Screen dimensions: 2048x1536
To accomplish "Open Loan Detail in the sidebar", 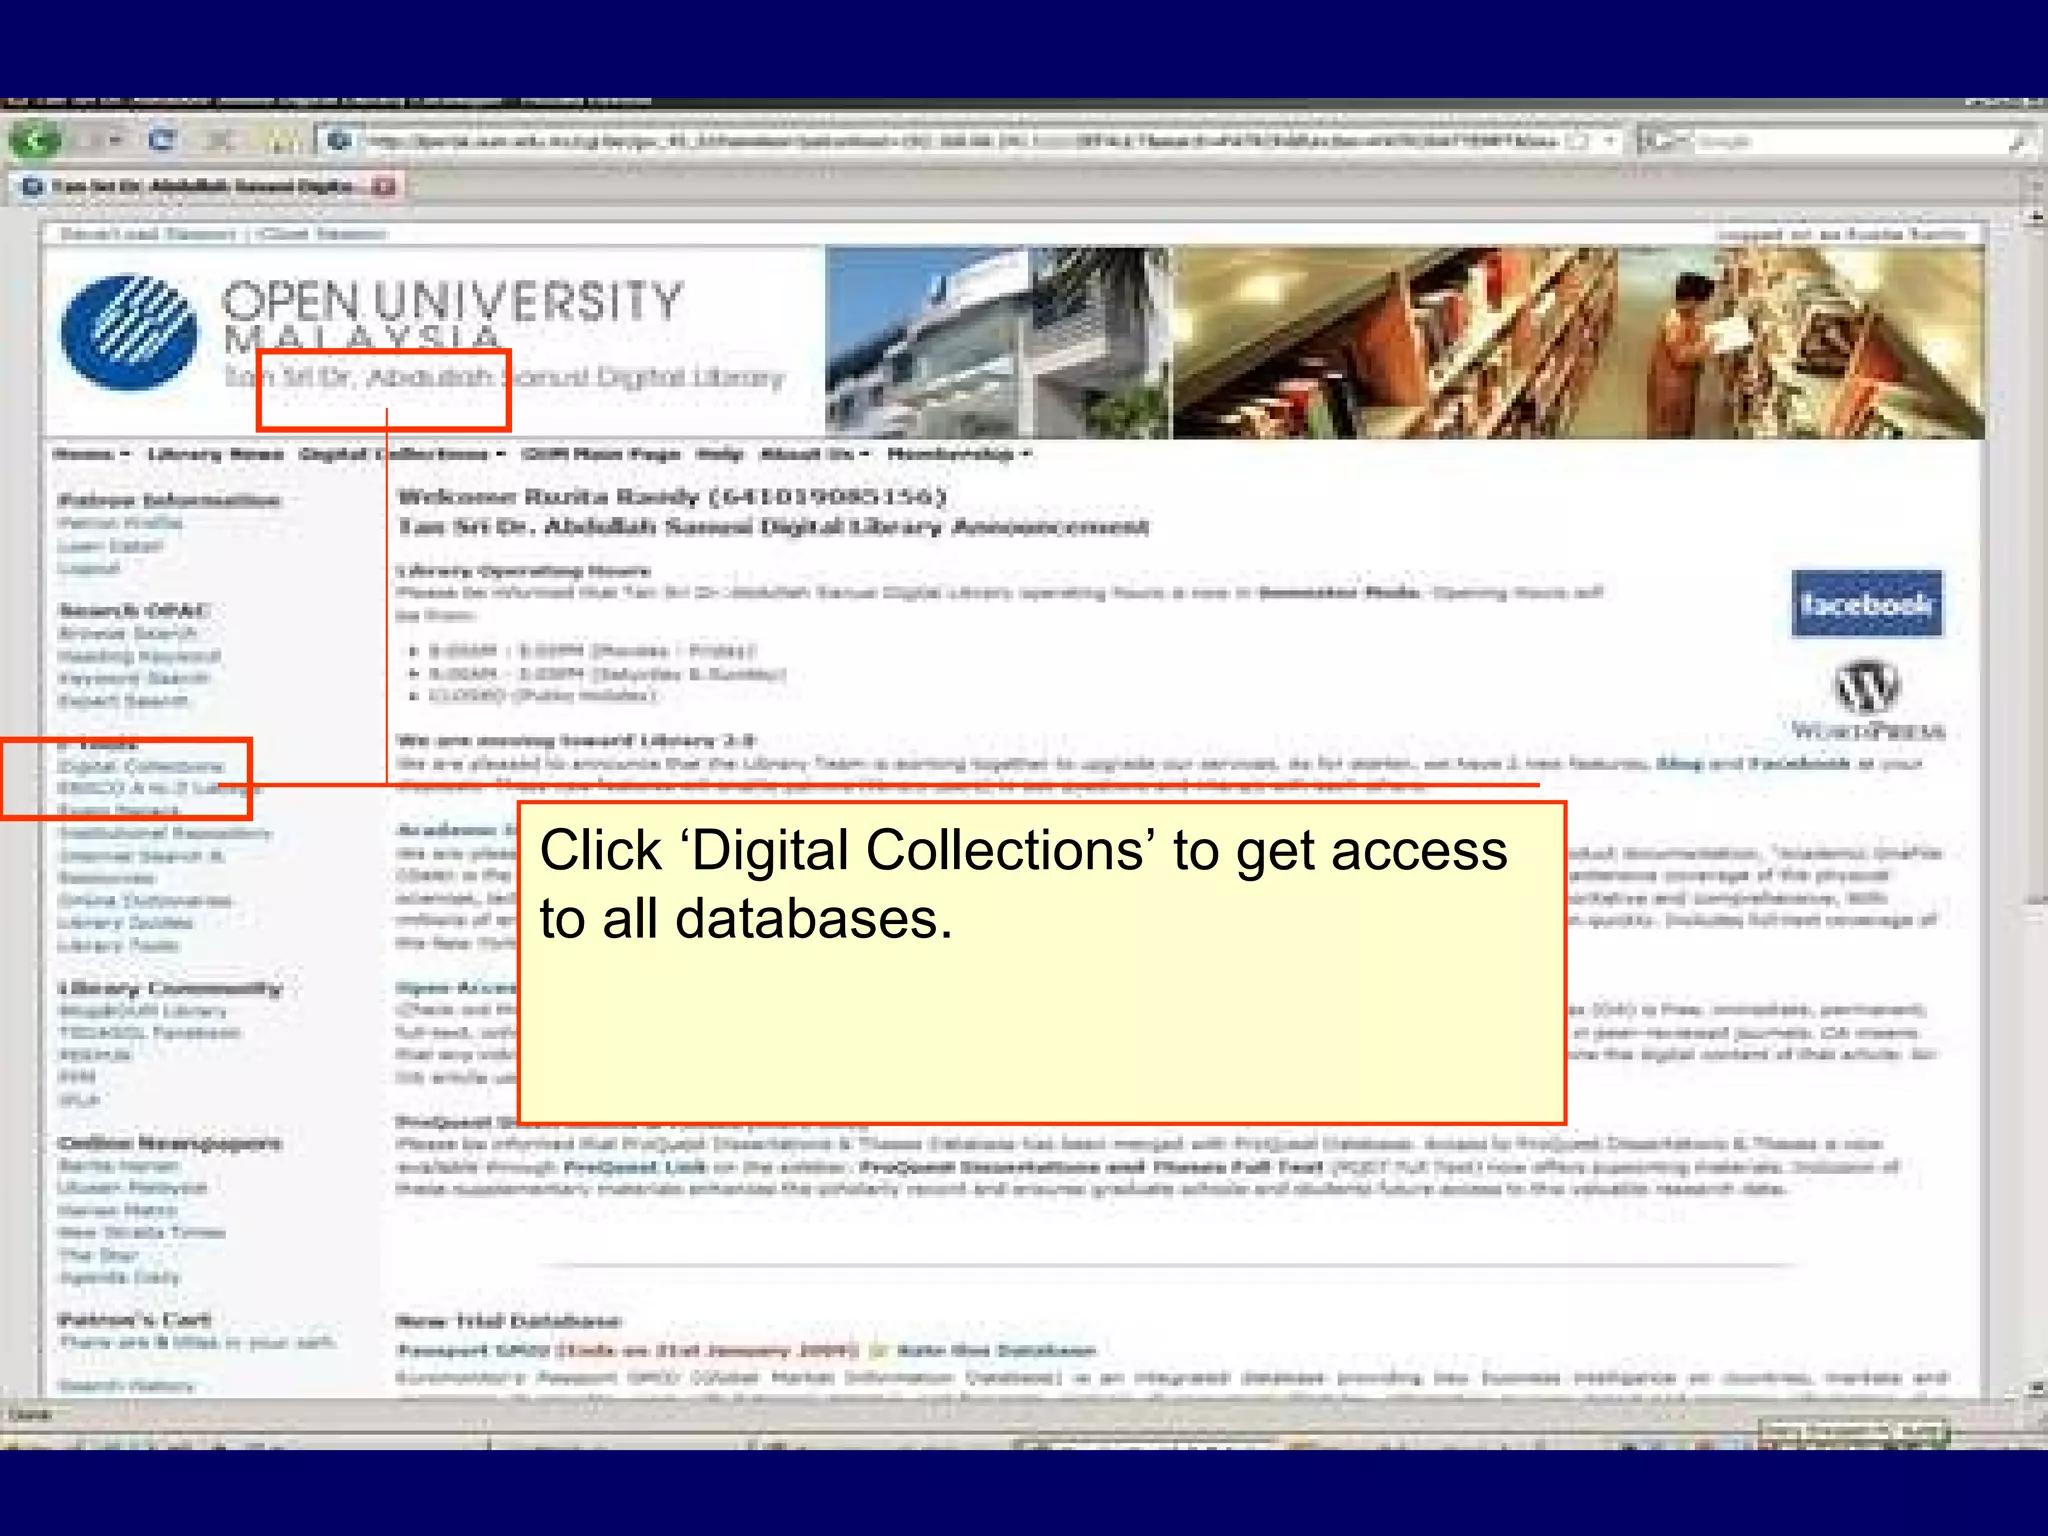I will pyautogui.click(x=109, y=546).
